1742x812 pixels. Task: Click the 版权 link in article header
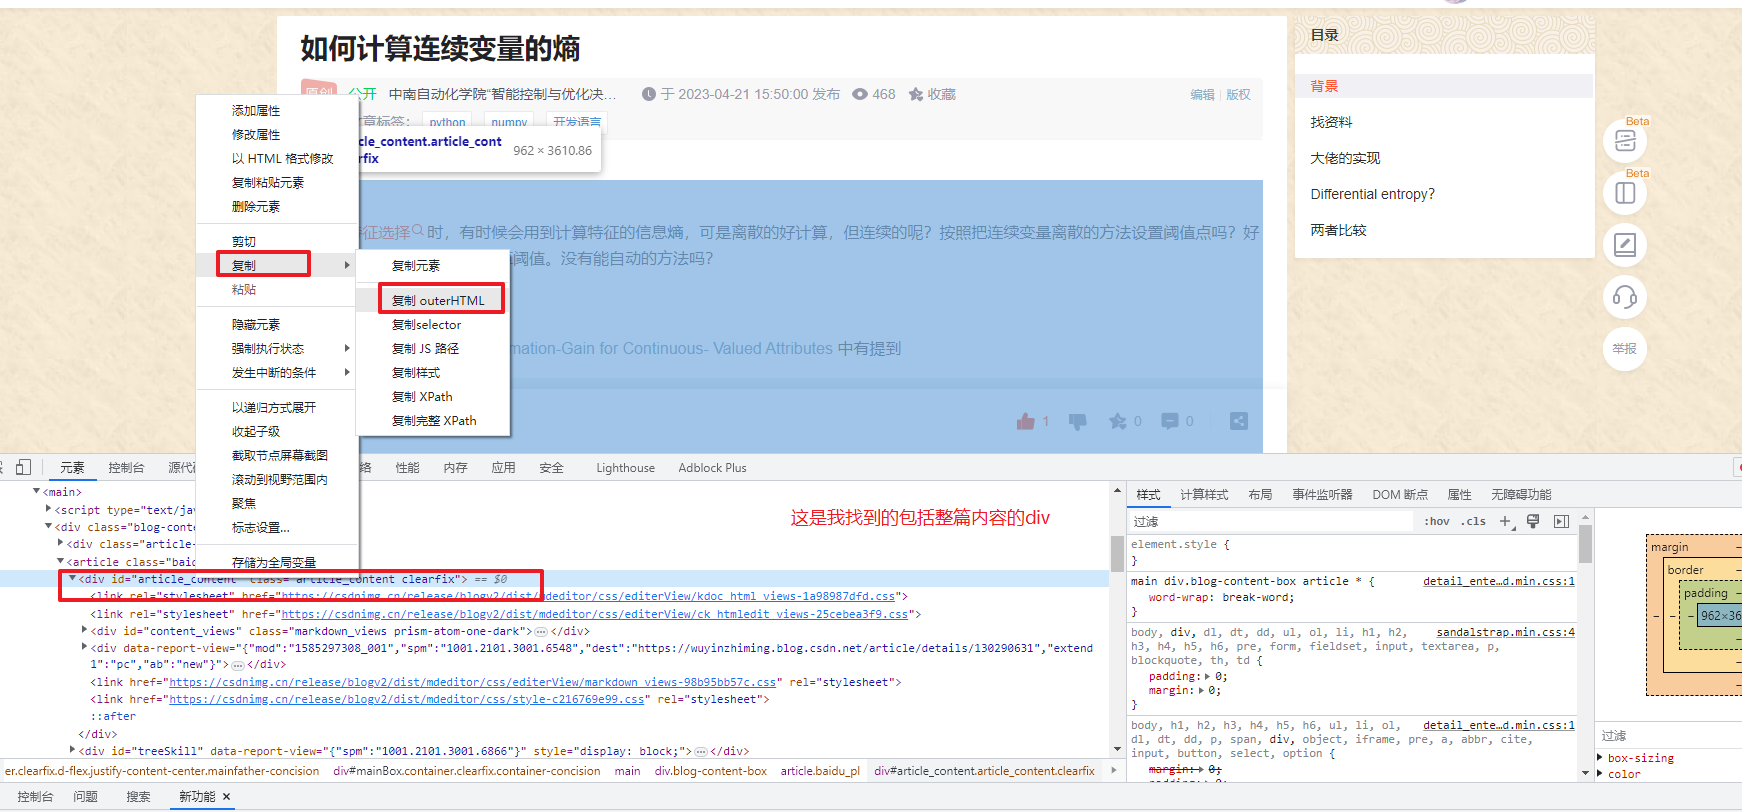tap(1238, 94)
